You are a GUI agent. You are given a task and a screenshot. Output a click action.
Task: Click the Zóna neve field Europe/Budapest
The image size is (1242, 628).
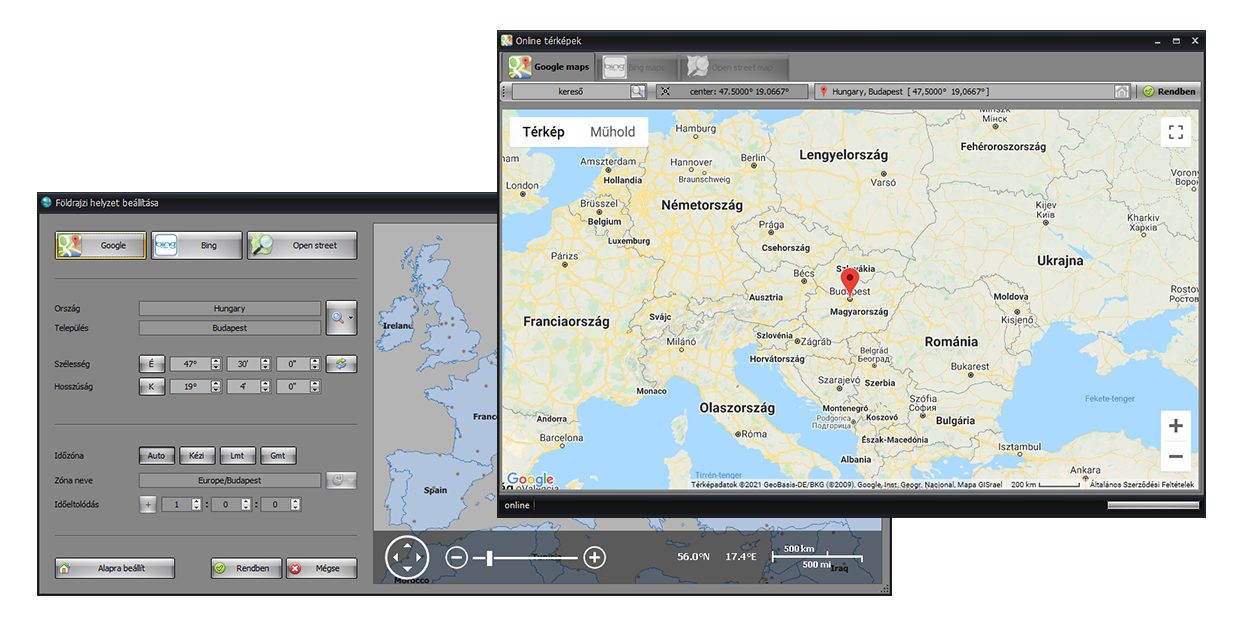pos(230,480)
